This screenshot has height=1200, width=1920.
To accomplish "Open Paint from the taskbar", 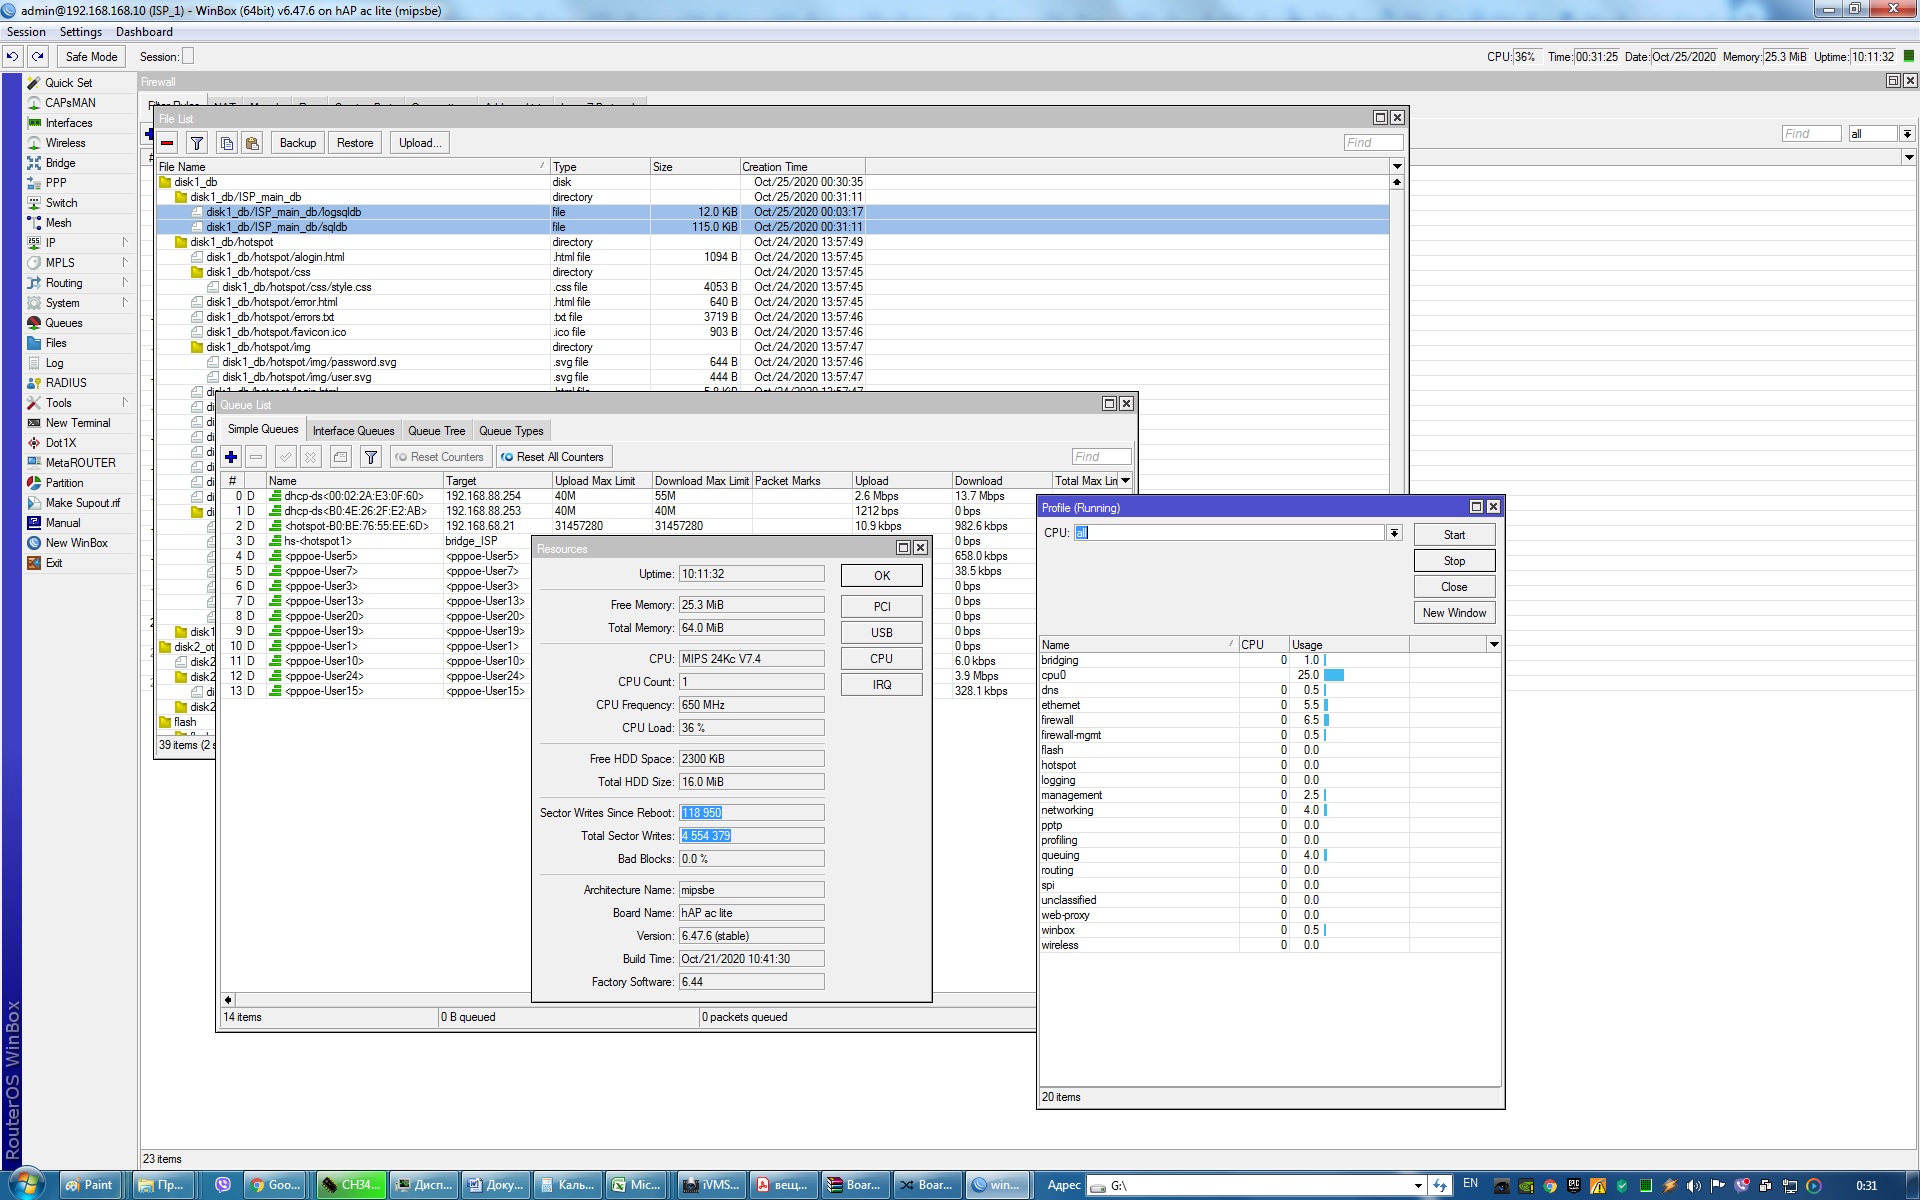I will pyautogui.click(x=90, y=1185).
